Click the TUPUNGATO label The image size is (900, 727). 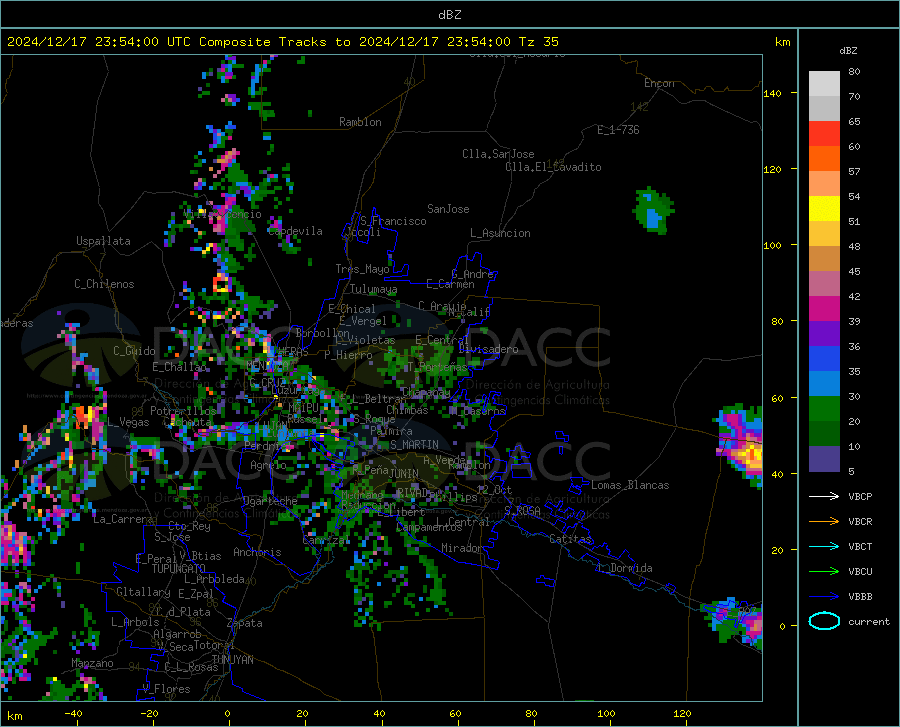179,569
